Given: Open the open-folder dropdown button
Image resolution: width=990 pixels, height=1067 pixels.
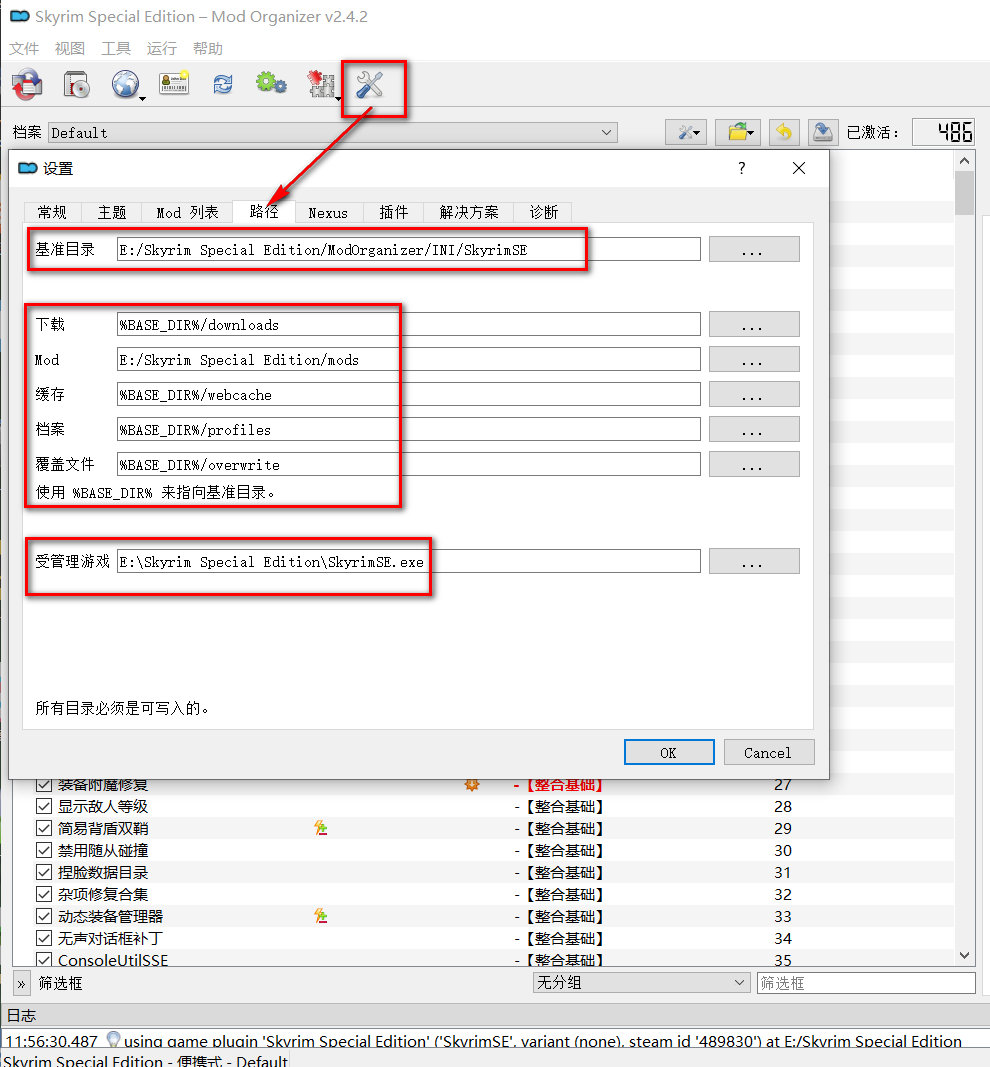Looking at the screenshot, I should (740, 132).
